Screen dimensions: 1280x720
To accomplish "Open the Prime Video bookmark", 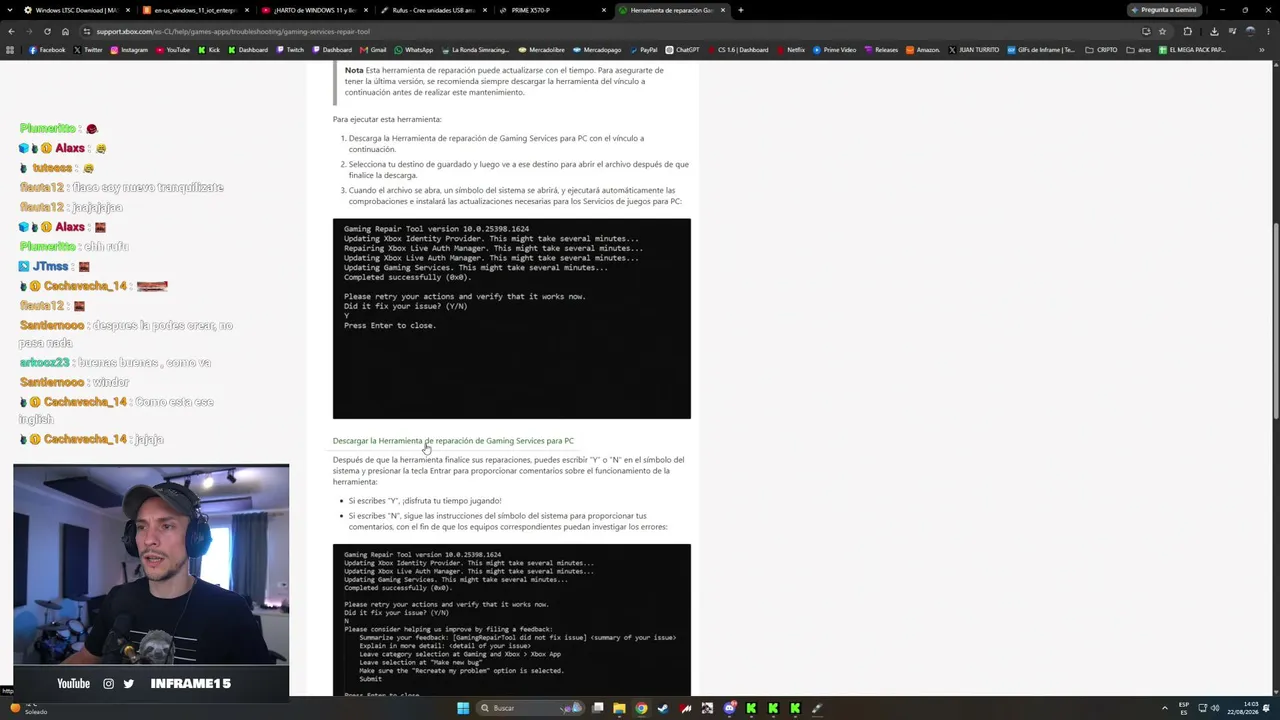I will point(835,50).
